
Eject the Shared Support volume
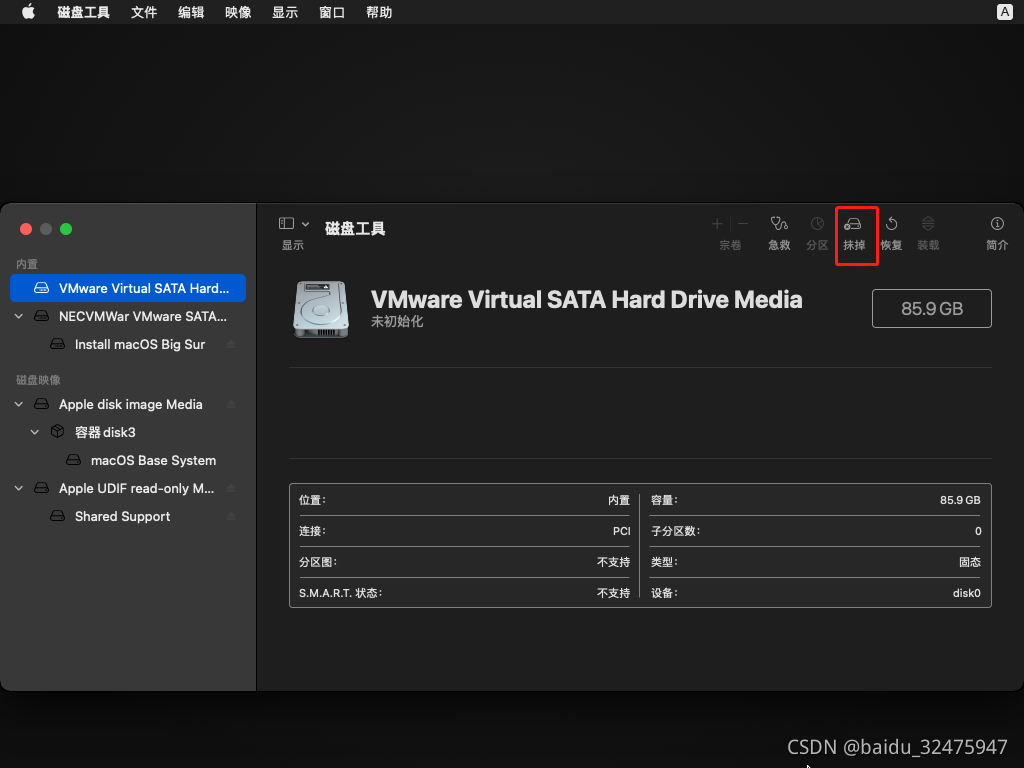[231, 517]
